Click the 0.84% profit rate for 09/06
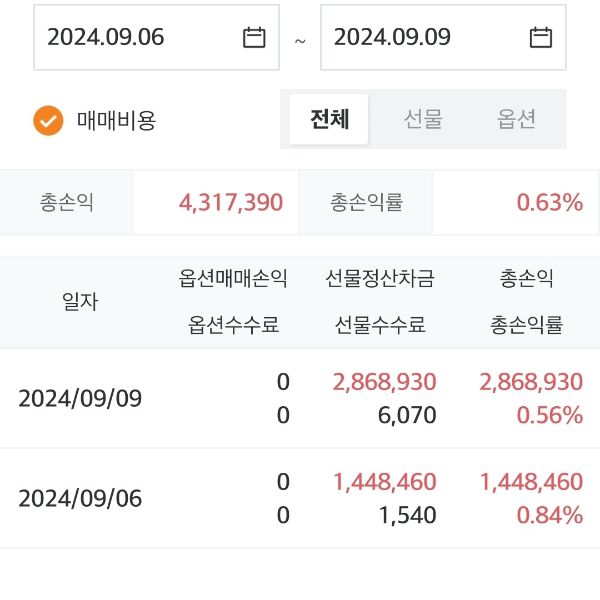The width and height of the screenshot is (600, 600). 549,516
